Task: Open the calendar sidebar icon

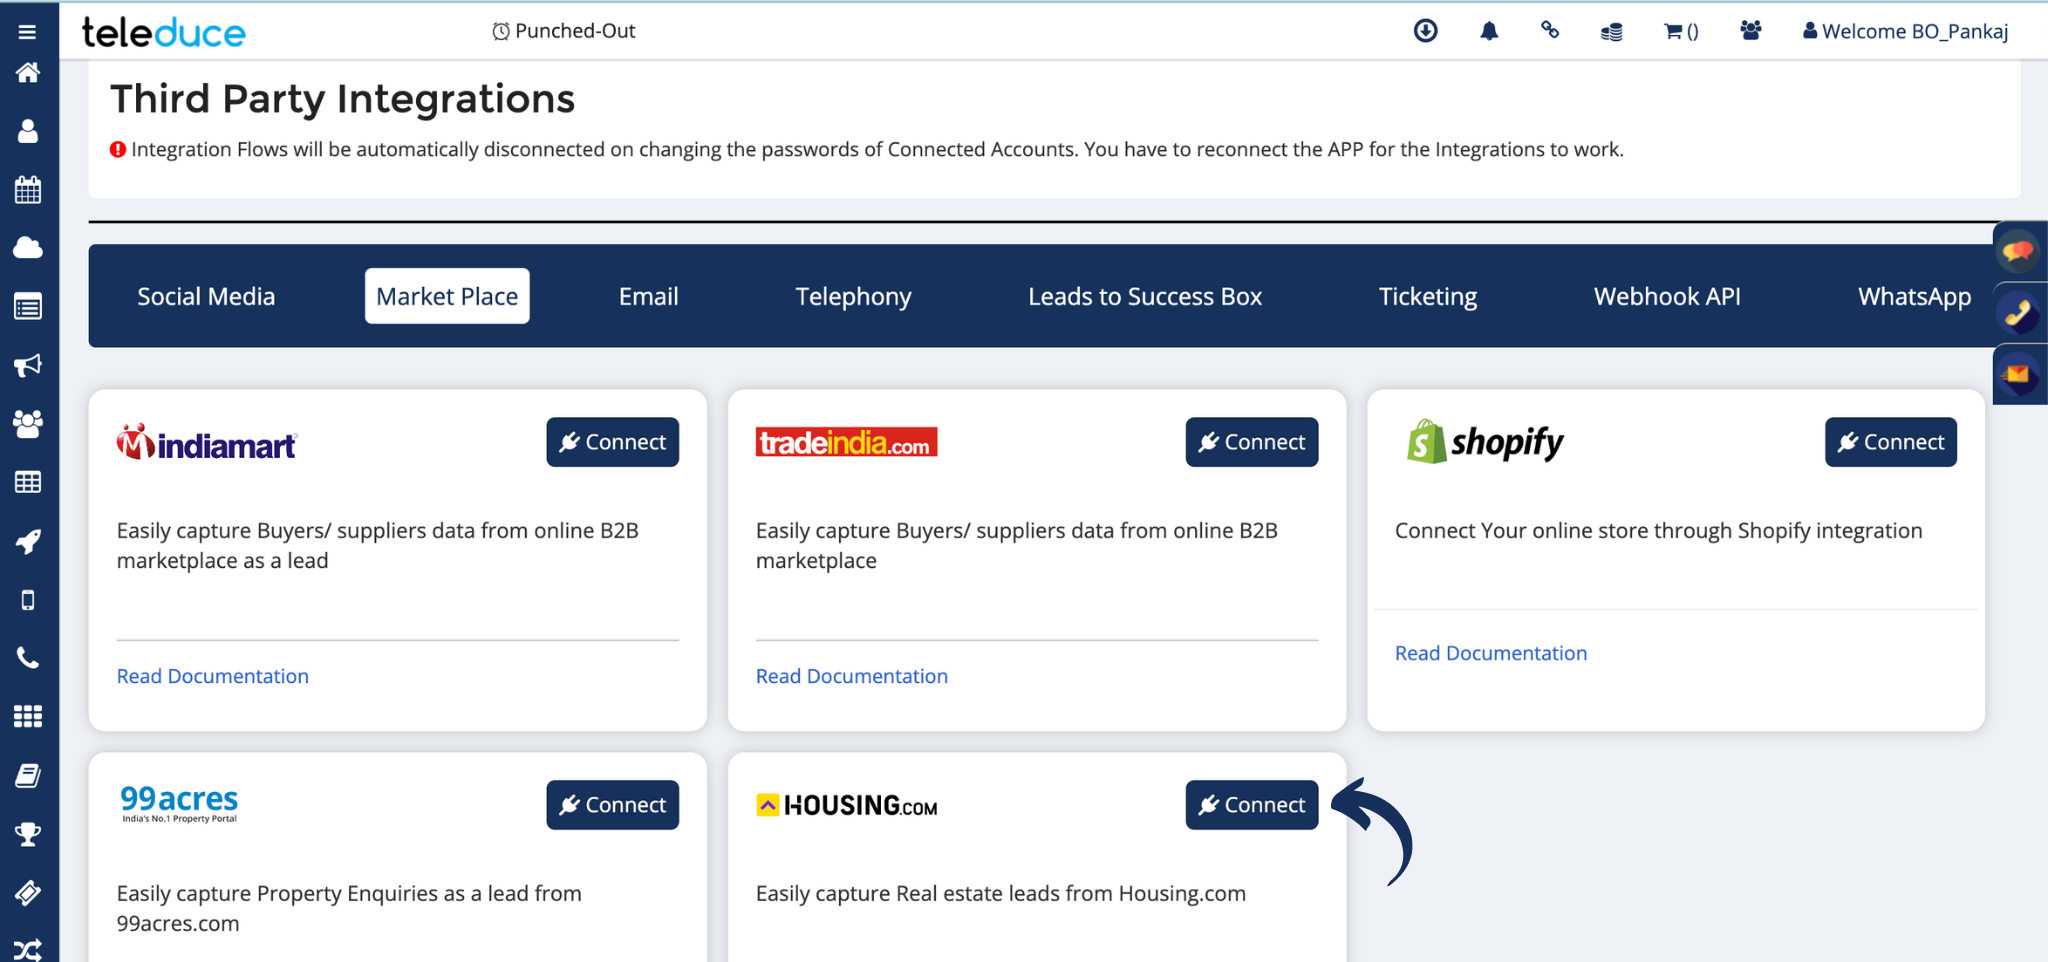Action: pyautogui.click(x=28, y=189)
